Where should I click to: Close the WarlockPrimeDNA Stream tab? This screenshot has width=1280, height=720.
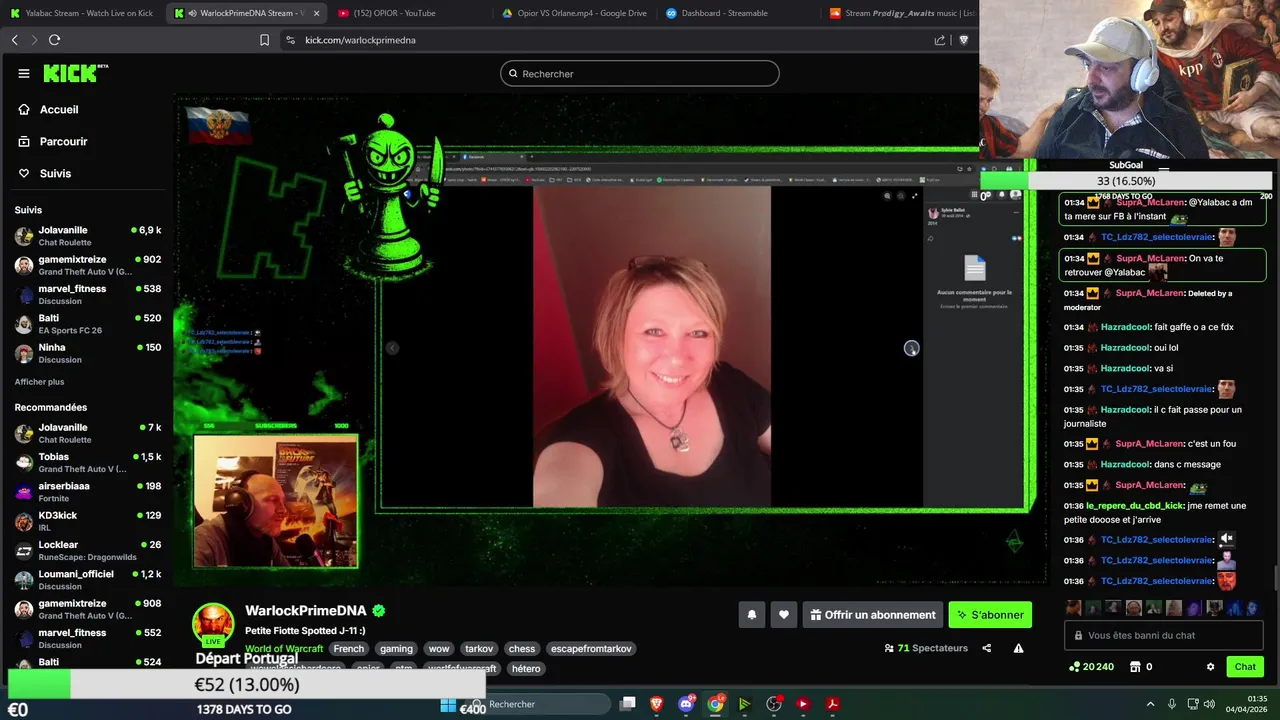pyautogui.click(x=317, y=13)
